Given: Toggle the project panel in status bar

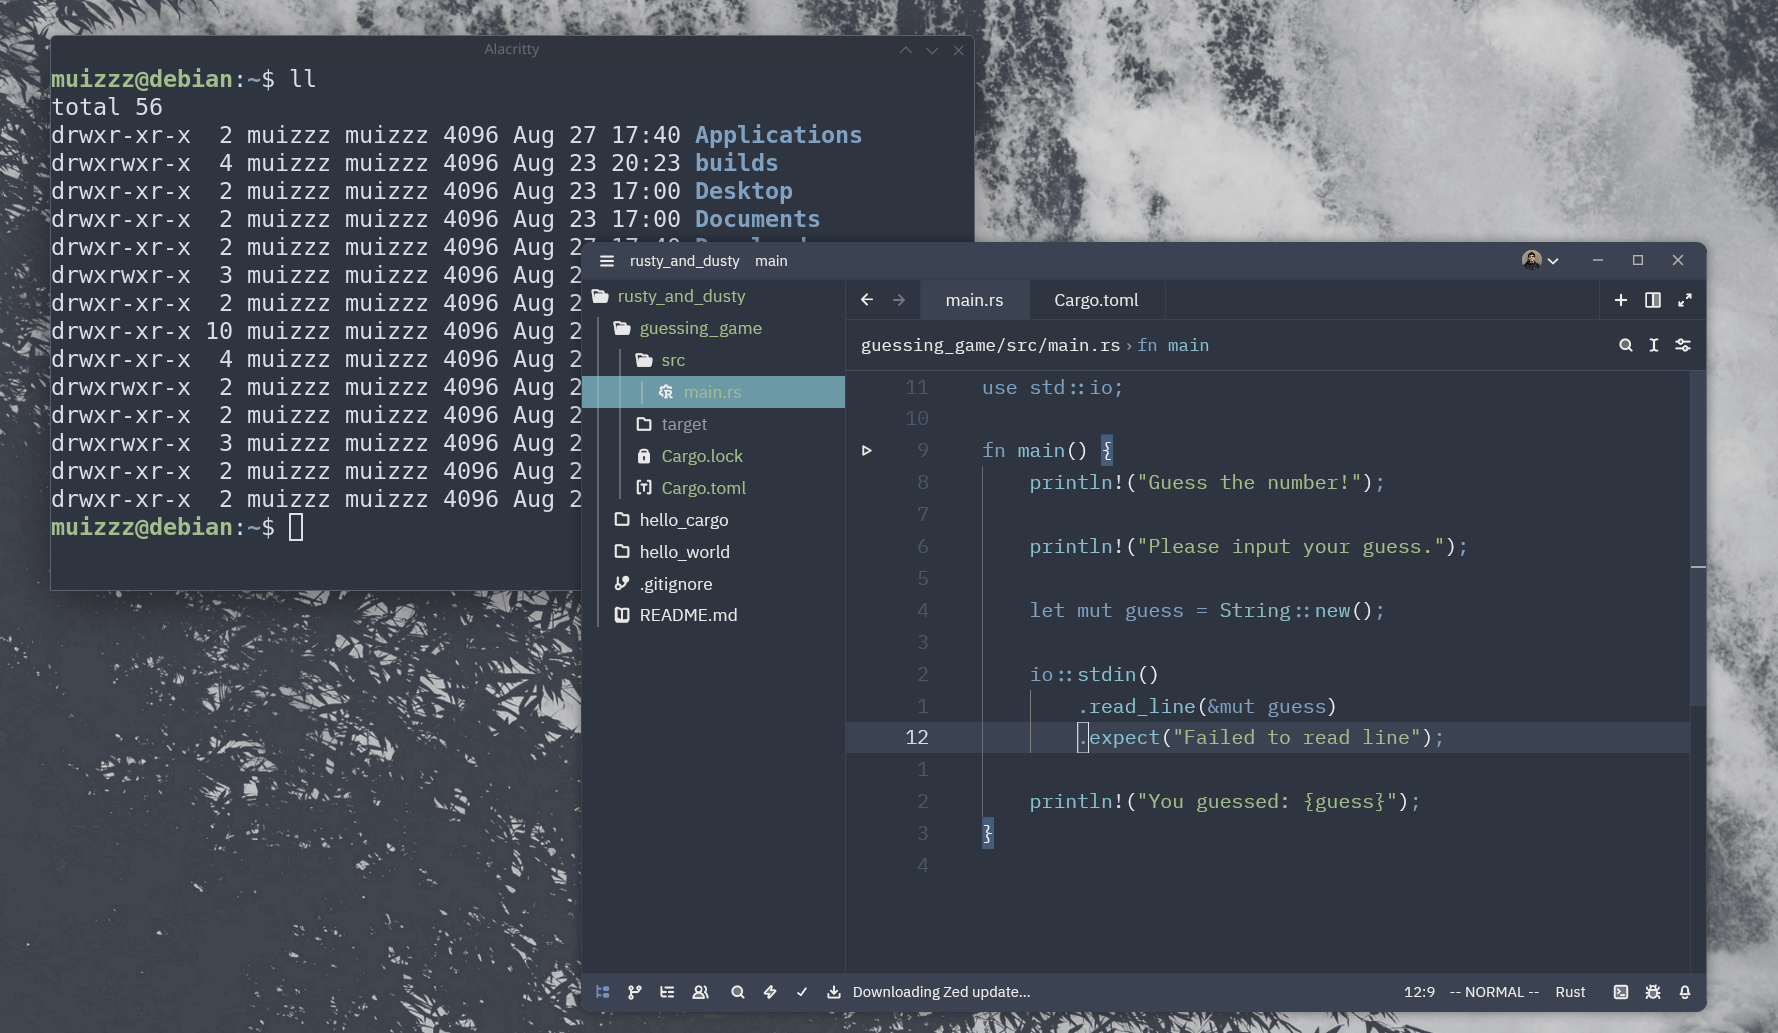Looking at the screenshot, I should click(x=603, y=992).
